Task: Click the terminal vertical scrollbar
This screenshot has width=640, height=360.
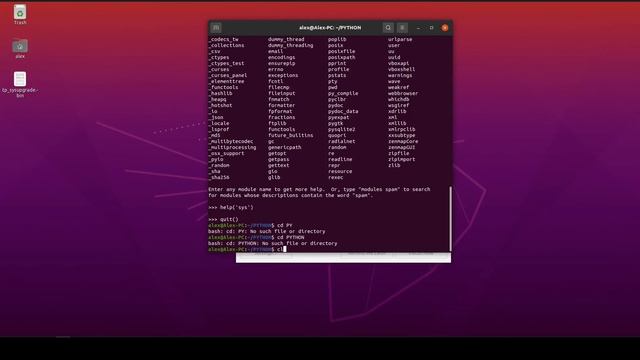Action: [450, 219]
